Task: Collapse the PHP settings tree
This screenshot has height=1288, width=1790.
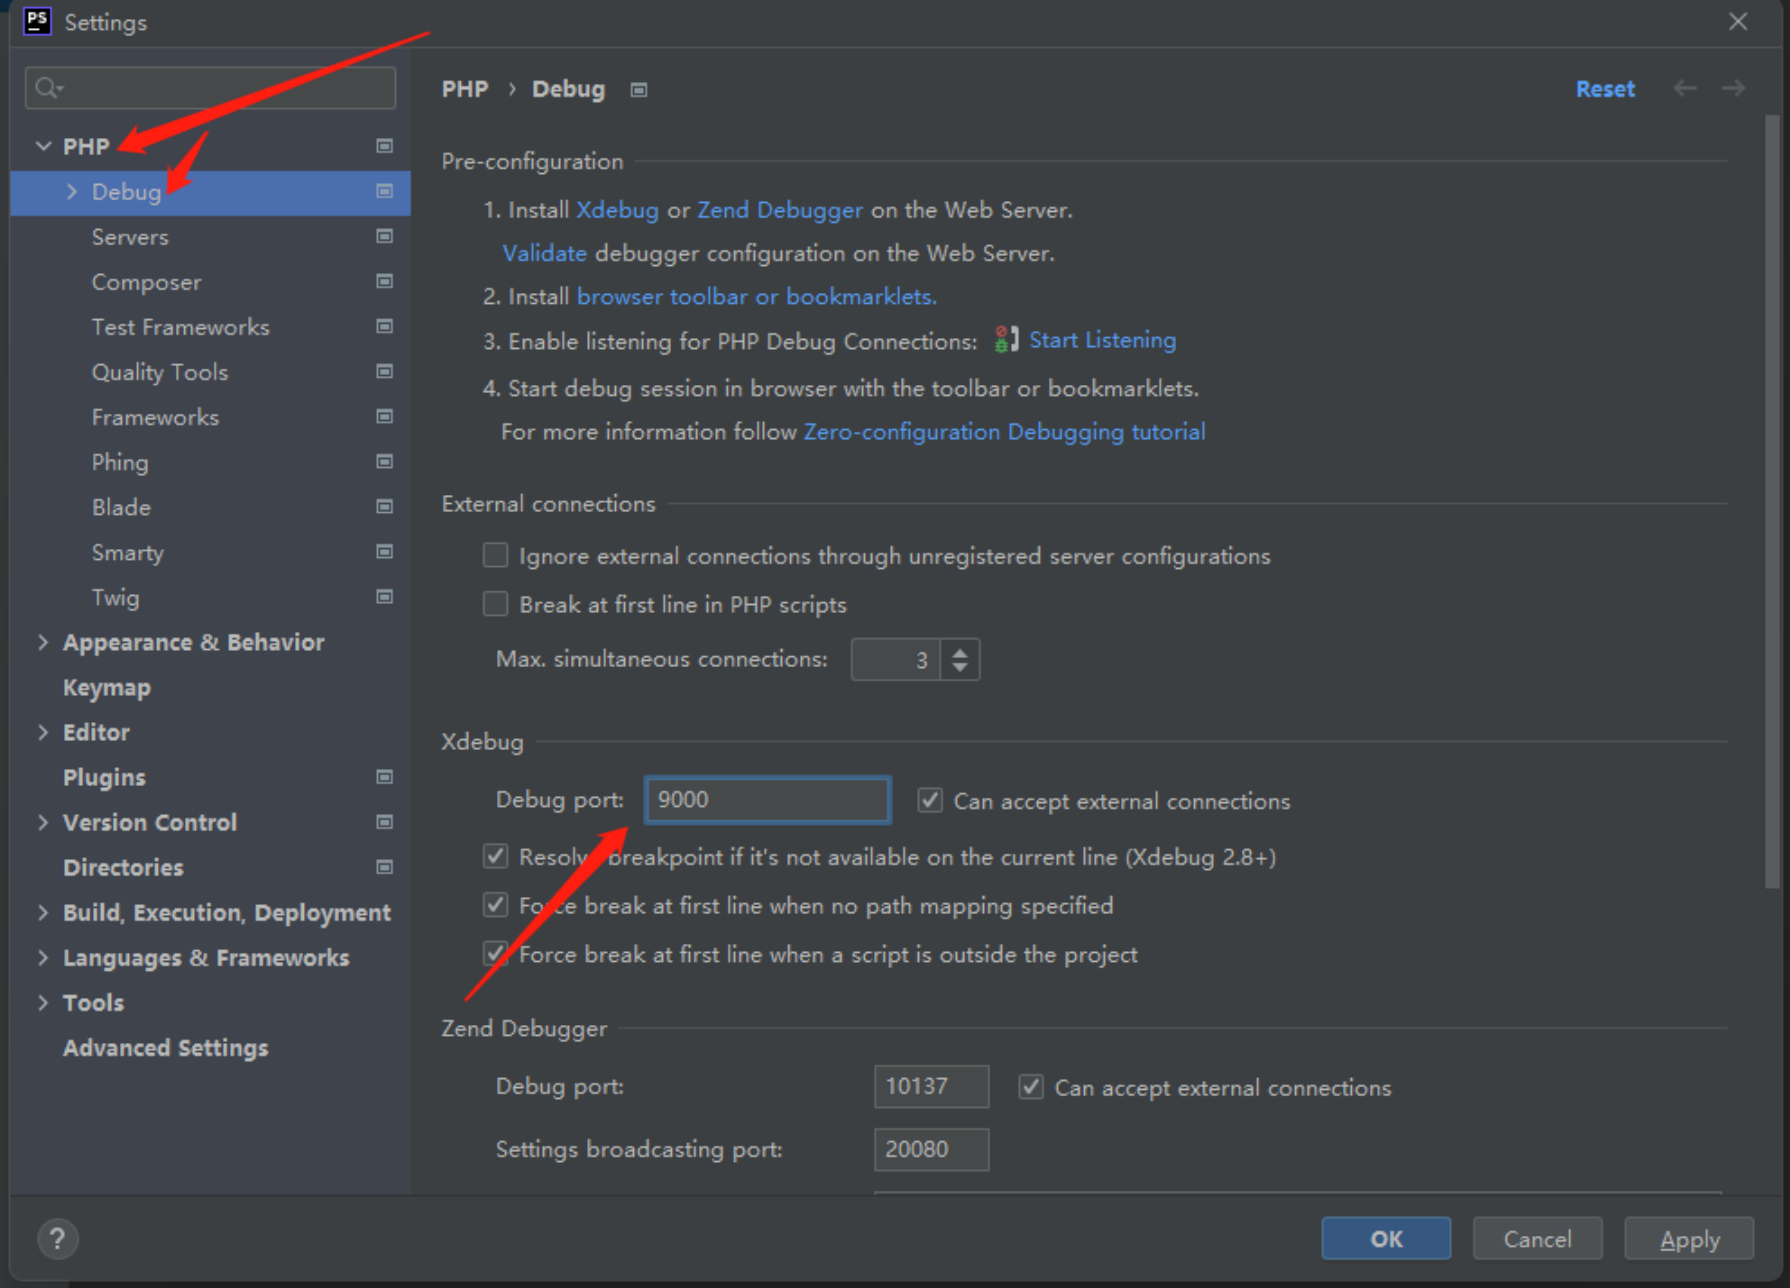Action: pyautogui.click(x=42, y=146)
